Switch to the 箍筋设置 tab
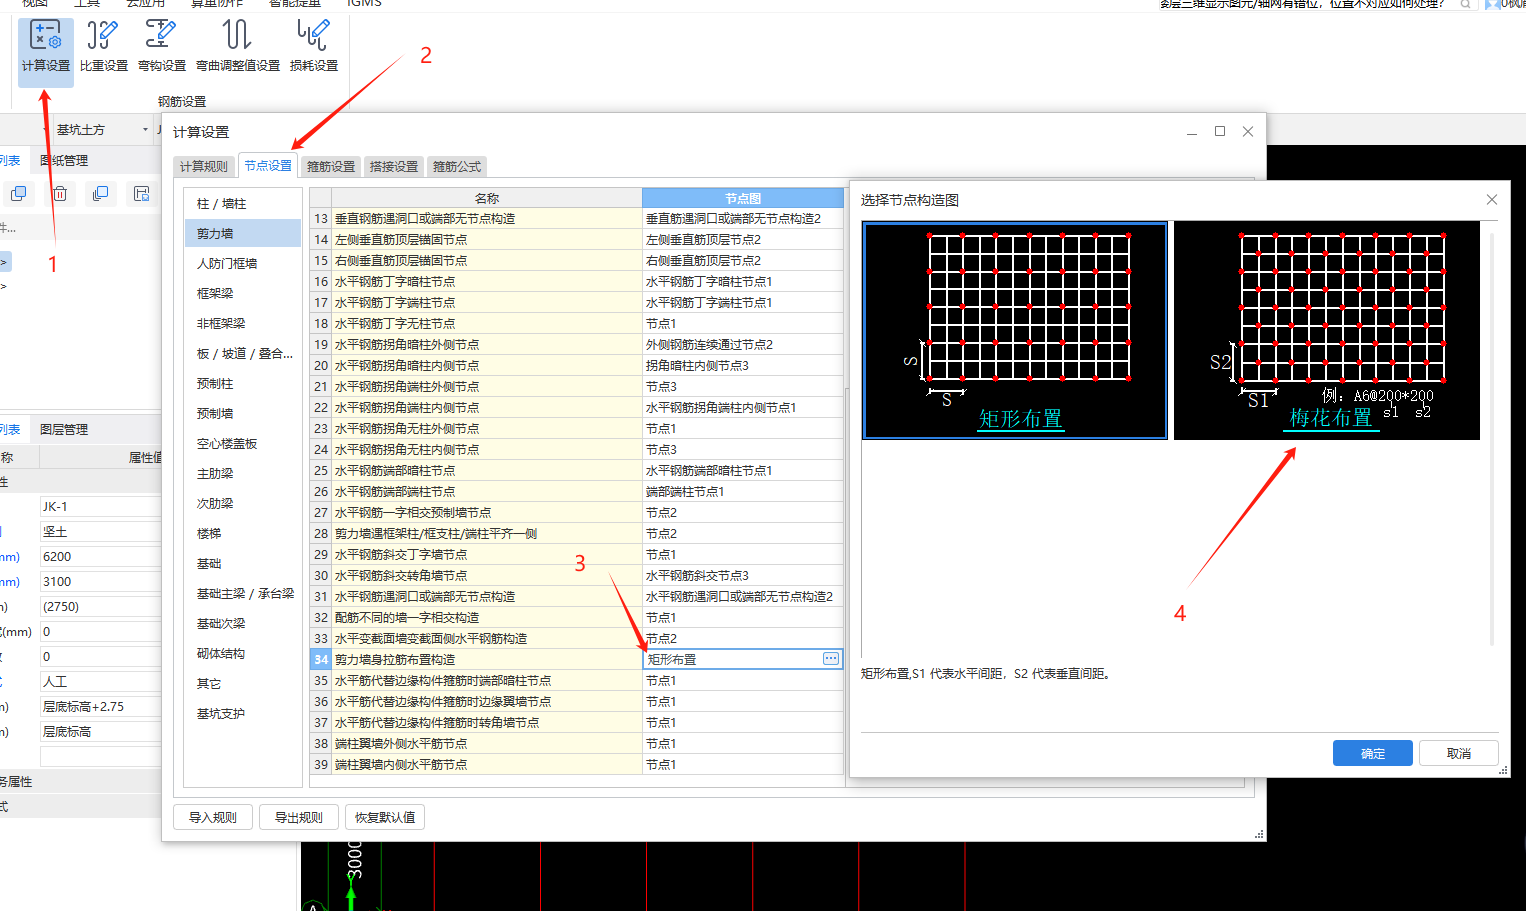 [x=330, y=166]
